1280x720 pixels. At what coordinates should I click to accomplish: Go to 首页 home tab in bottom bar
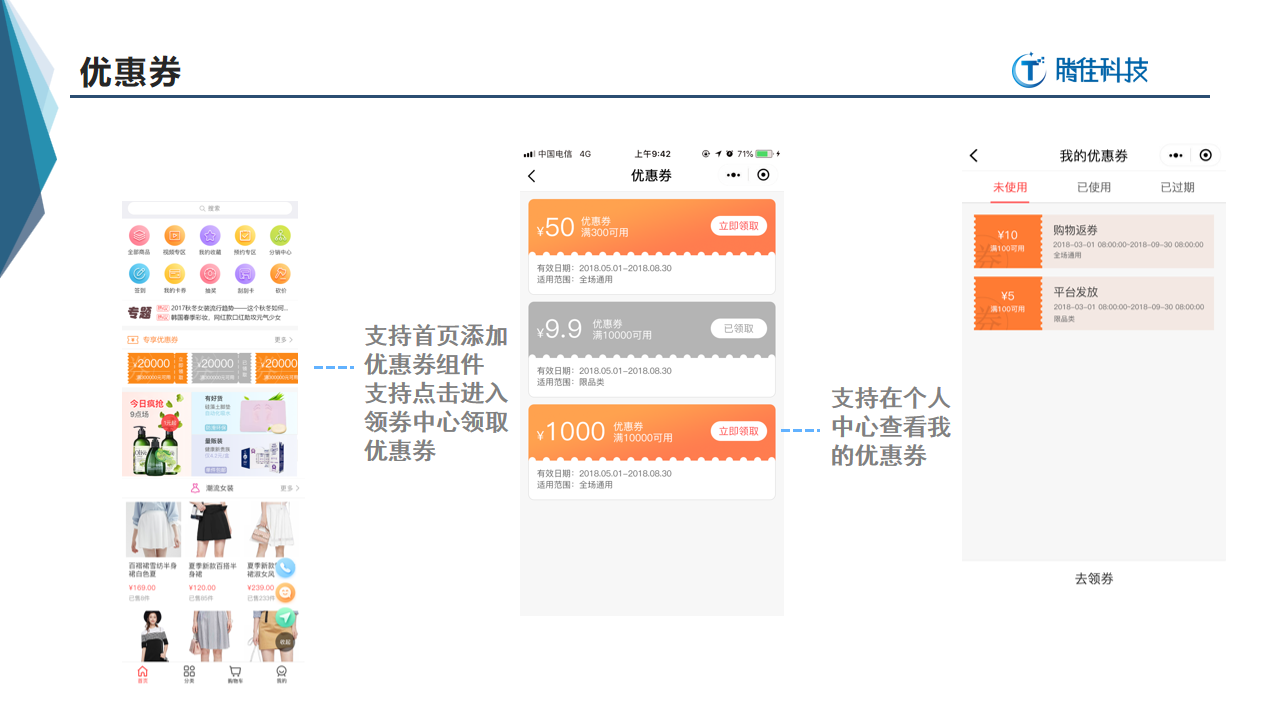(142, 674)
